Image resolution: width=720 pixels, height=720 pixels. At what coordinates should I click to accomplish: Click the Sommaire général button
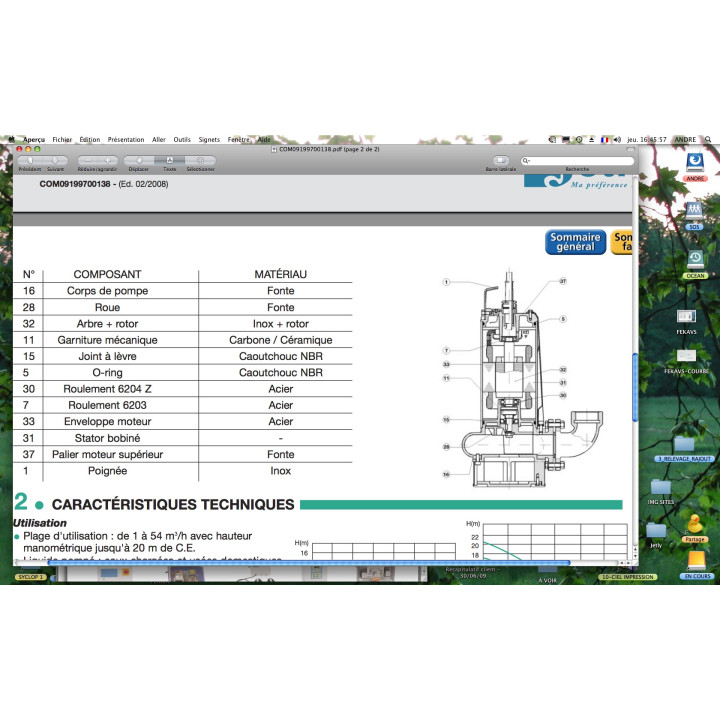click(x=575, y=242)
